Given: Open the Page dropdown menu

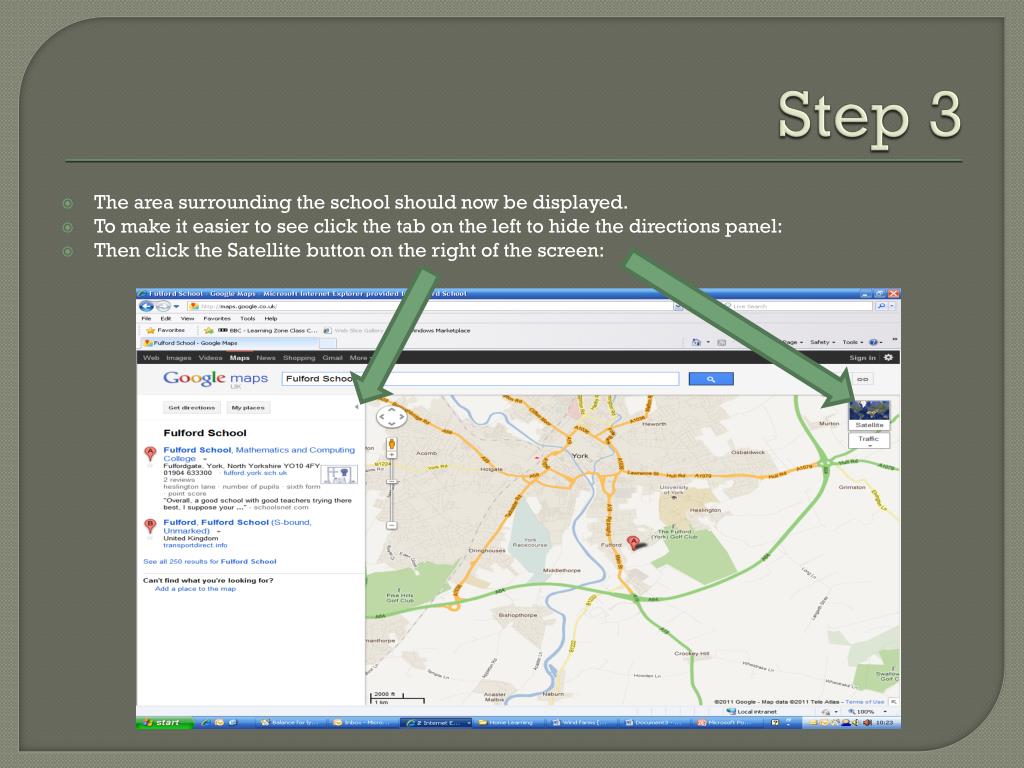Looking at the screenshot, I should 792,342.
